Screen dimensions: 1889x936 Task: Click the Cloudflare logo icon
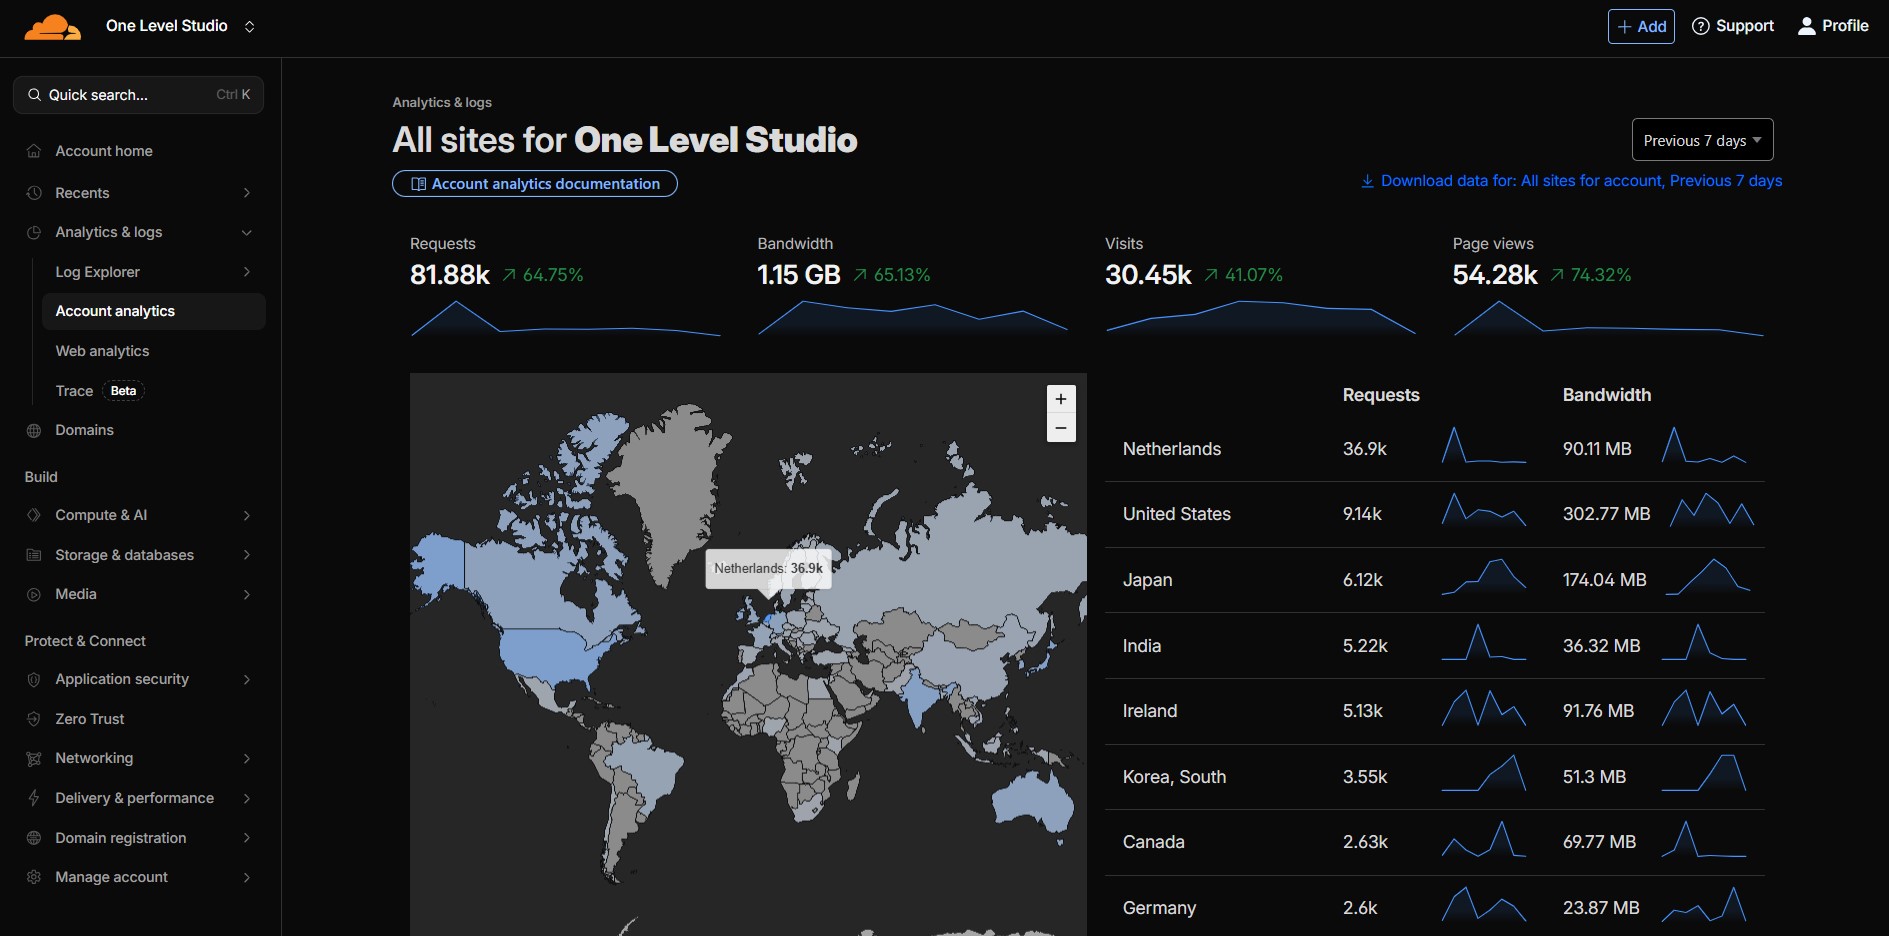click(52, 27)
